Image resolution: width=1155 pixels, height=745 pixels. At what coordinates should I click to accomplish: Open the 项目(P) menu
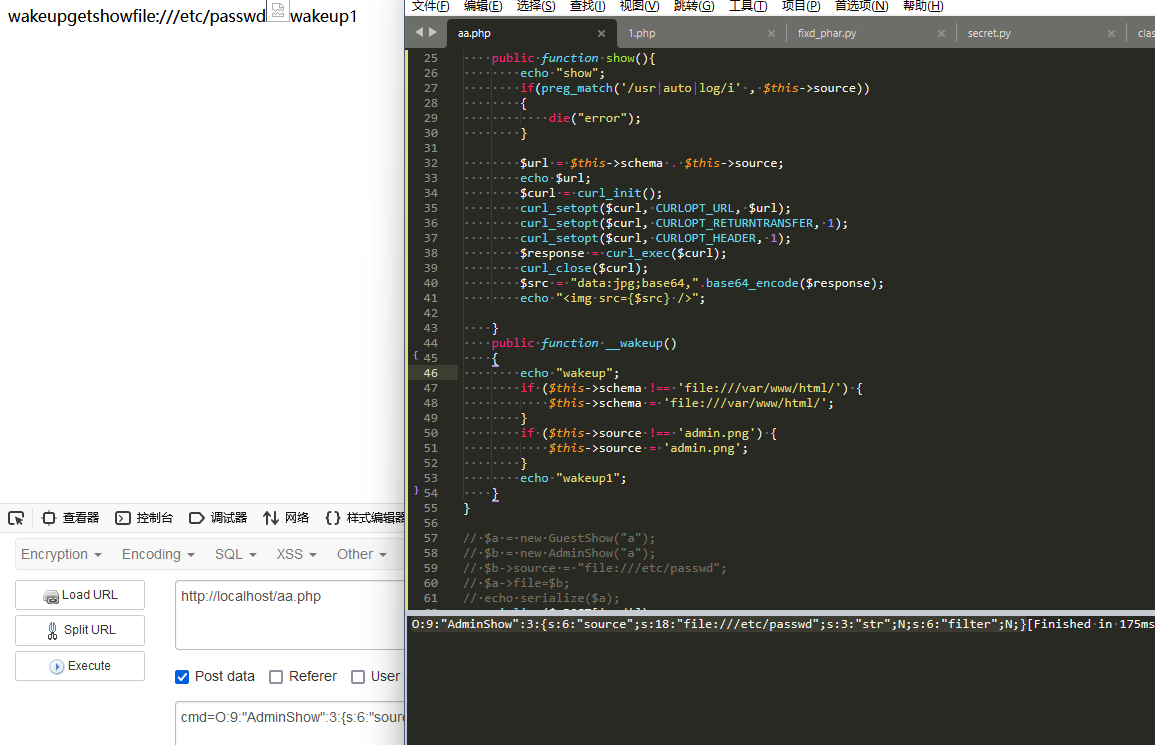coord(801,6)
